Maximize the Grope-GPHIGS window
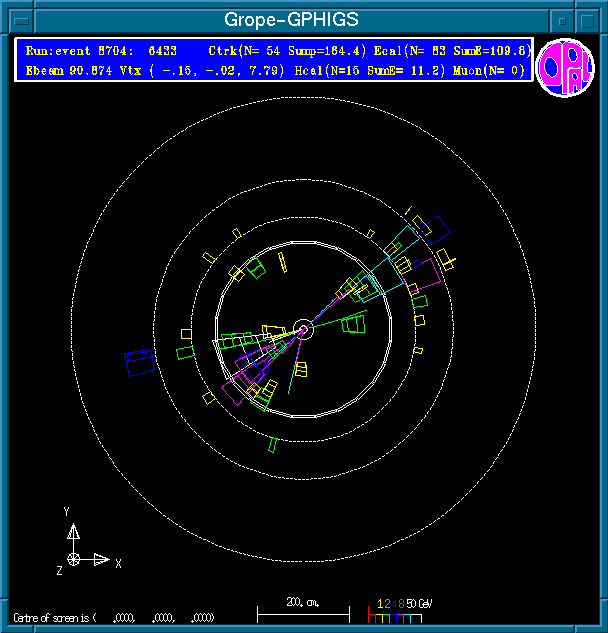Image resolution: width=608 pixels, height=633 pixels. [588, 20]
